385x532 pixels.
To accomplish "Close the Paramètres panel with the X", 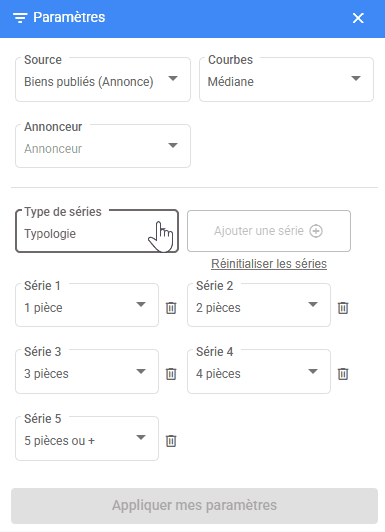I will 358,18.
